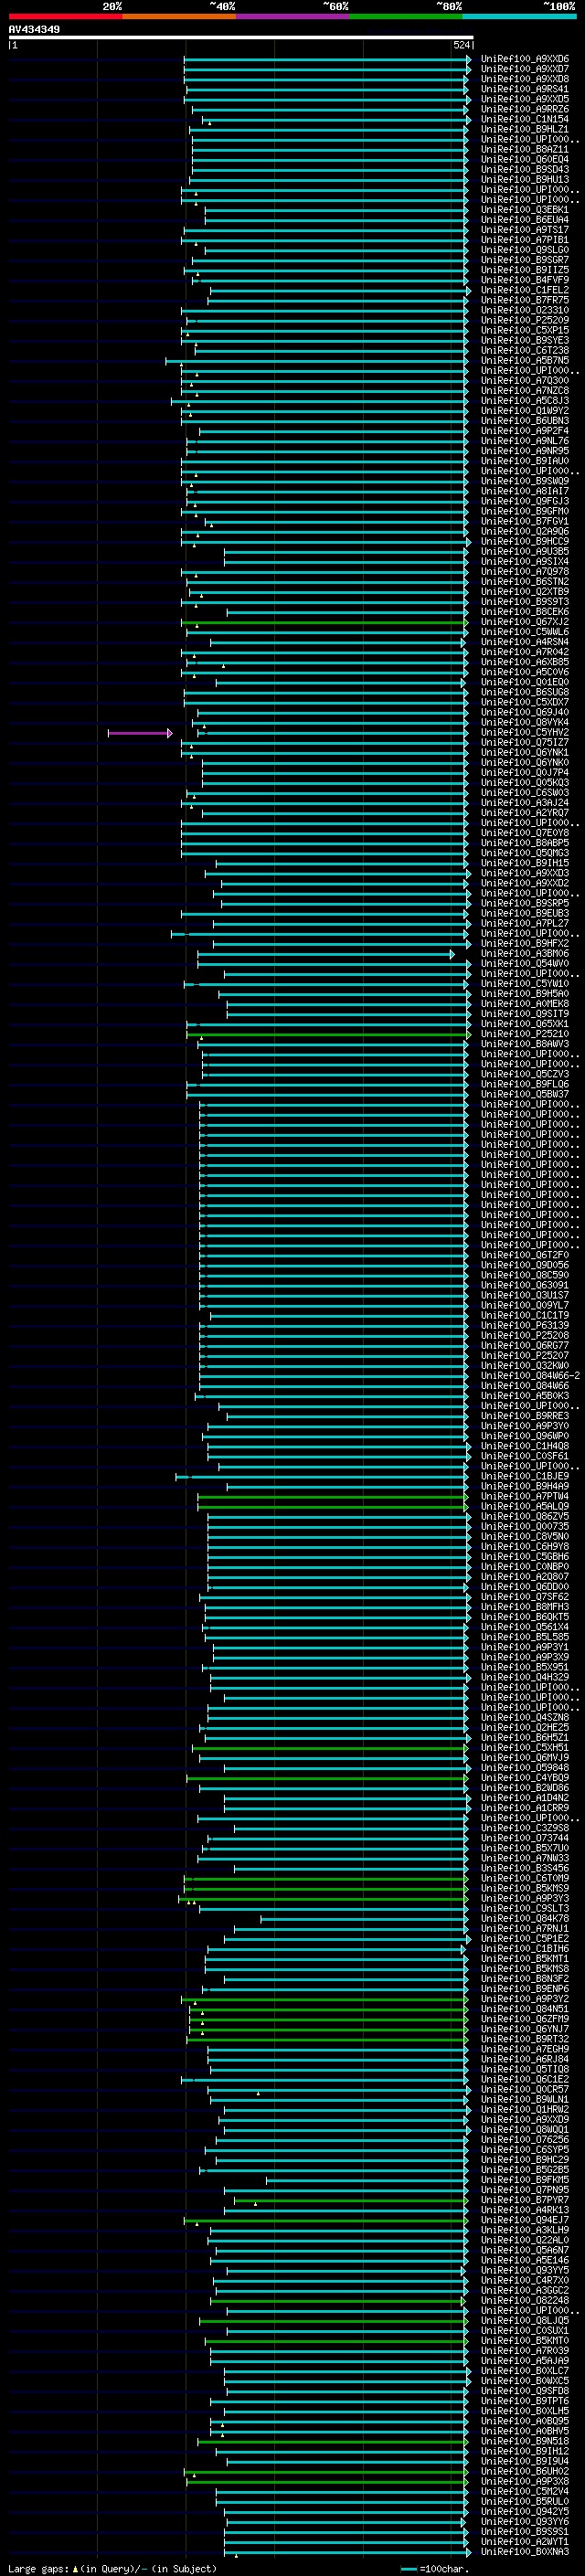Select hit label UniRef100_A9TS17
Viewport: 585px width, 2576px height.
[525, 230]
